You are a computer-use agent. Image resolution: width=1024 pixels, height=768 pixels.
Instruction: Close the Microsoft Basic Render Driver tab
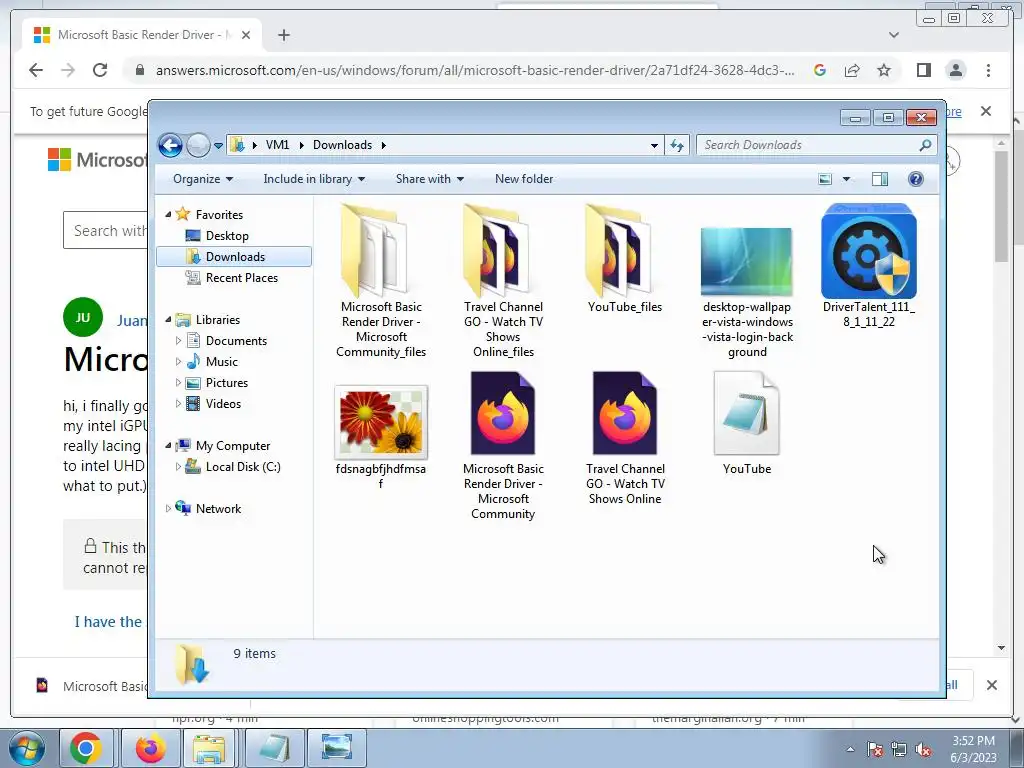pyautogui.click(x=246, y=35)
